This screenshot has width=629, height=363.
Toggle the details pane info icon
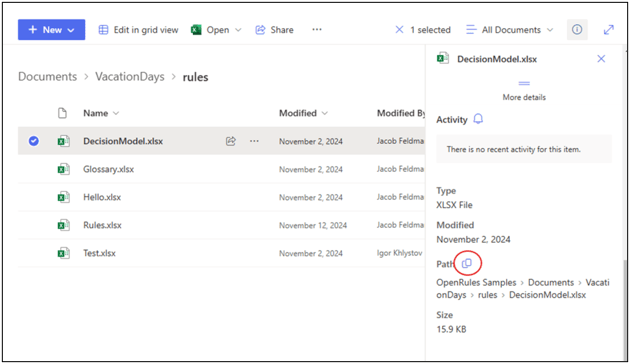(577, 29)
